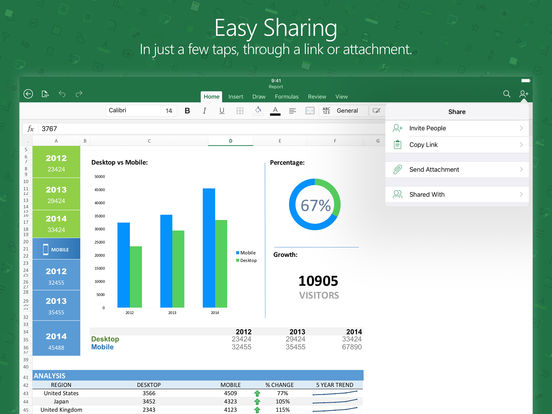Switch to the Home tab

click(x=211, y=96)
